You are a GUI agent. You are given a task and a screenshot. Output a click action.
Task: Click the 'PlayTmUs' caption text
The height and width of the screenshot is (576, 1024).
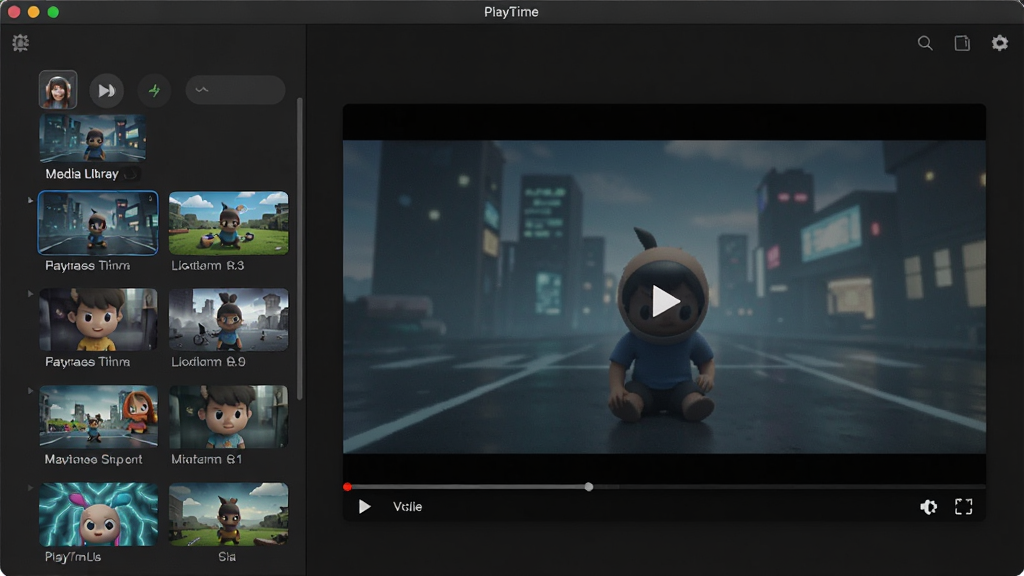[x=72, y=557]
